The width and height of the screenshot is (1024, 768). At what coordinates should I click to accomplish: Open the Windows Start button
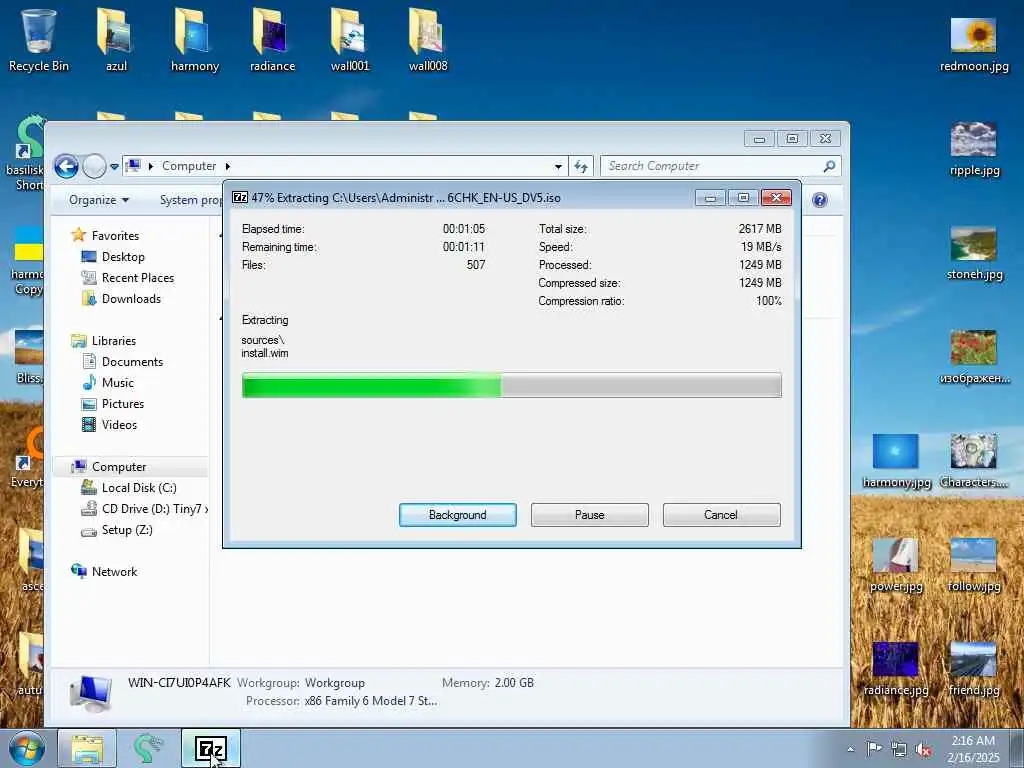(26, 748)
